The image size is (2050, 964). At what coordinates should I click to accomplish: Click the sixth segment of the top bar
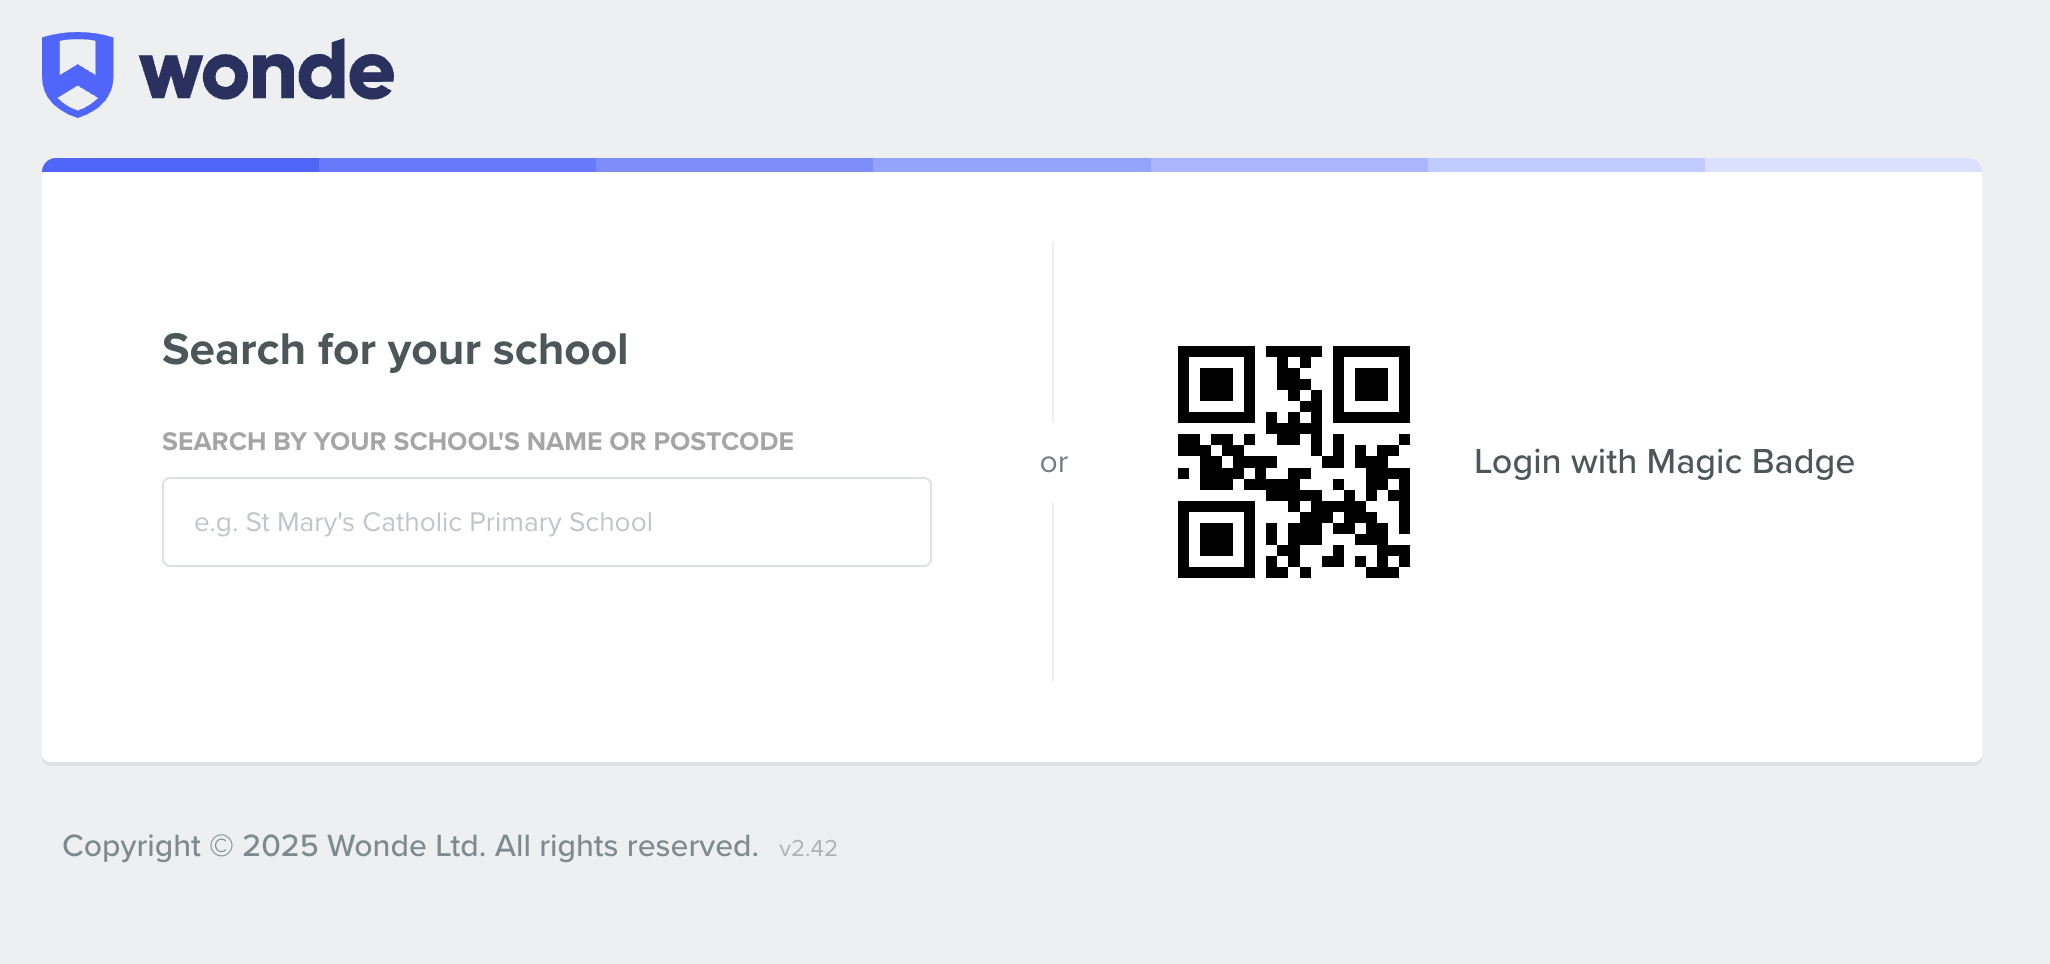[x=1565, y=165]
